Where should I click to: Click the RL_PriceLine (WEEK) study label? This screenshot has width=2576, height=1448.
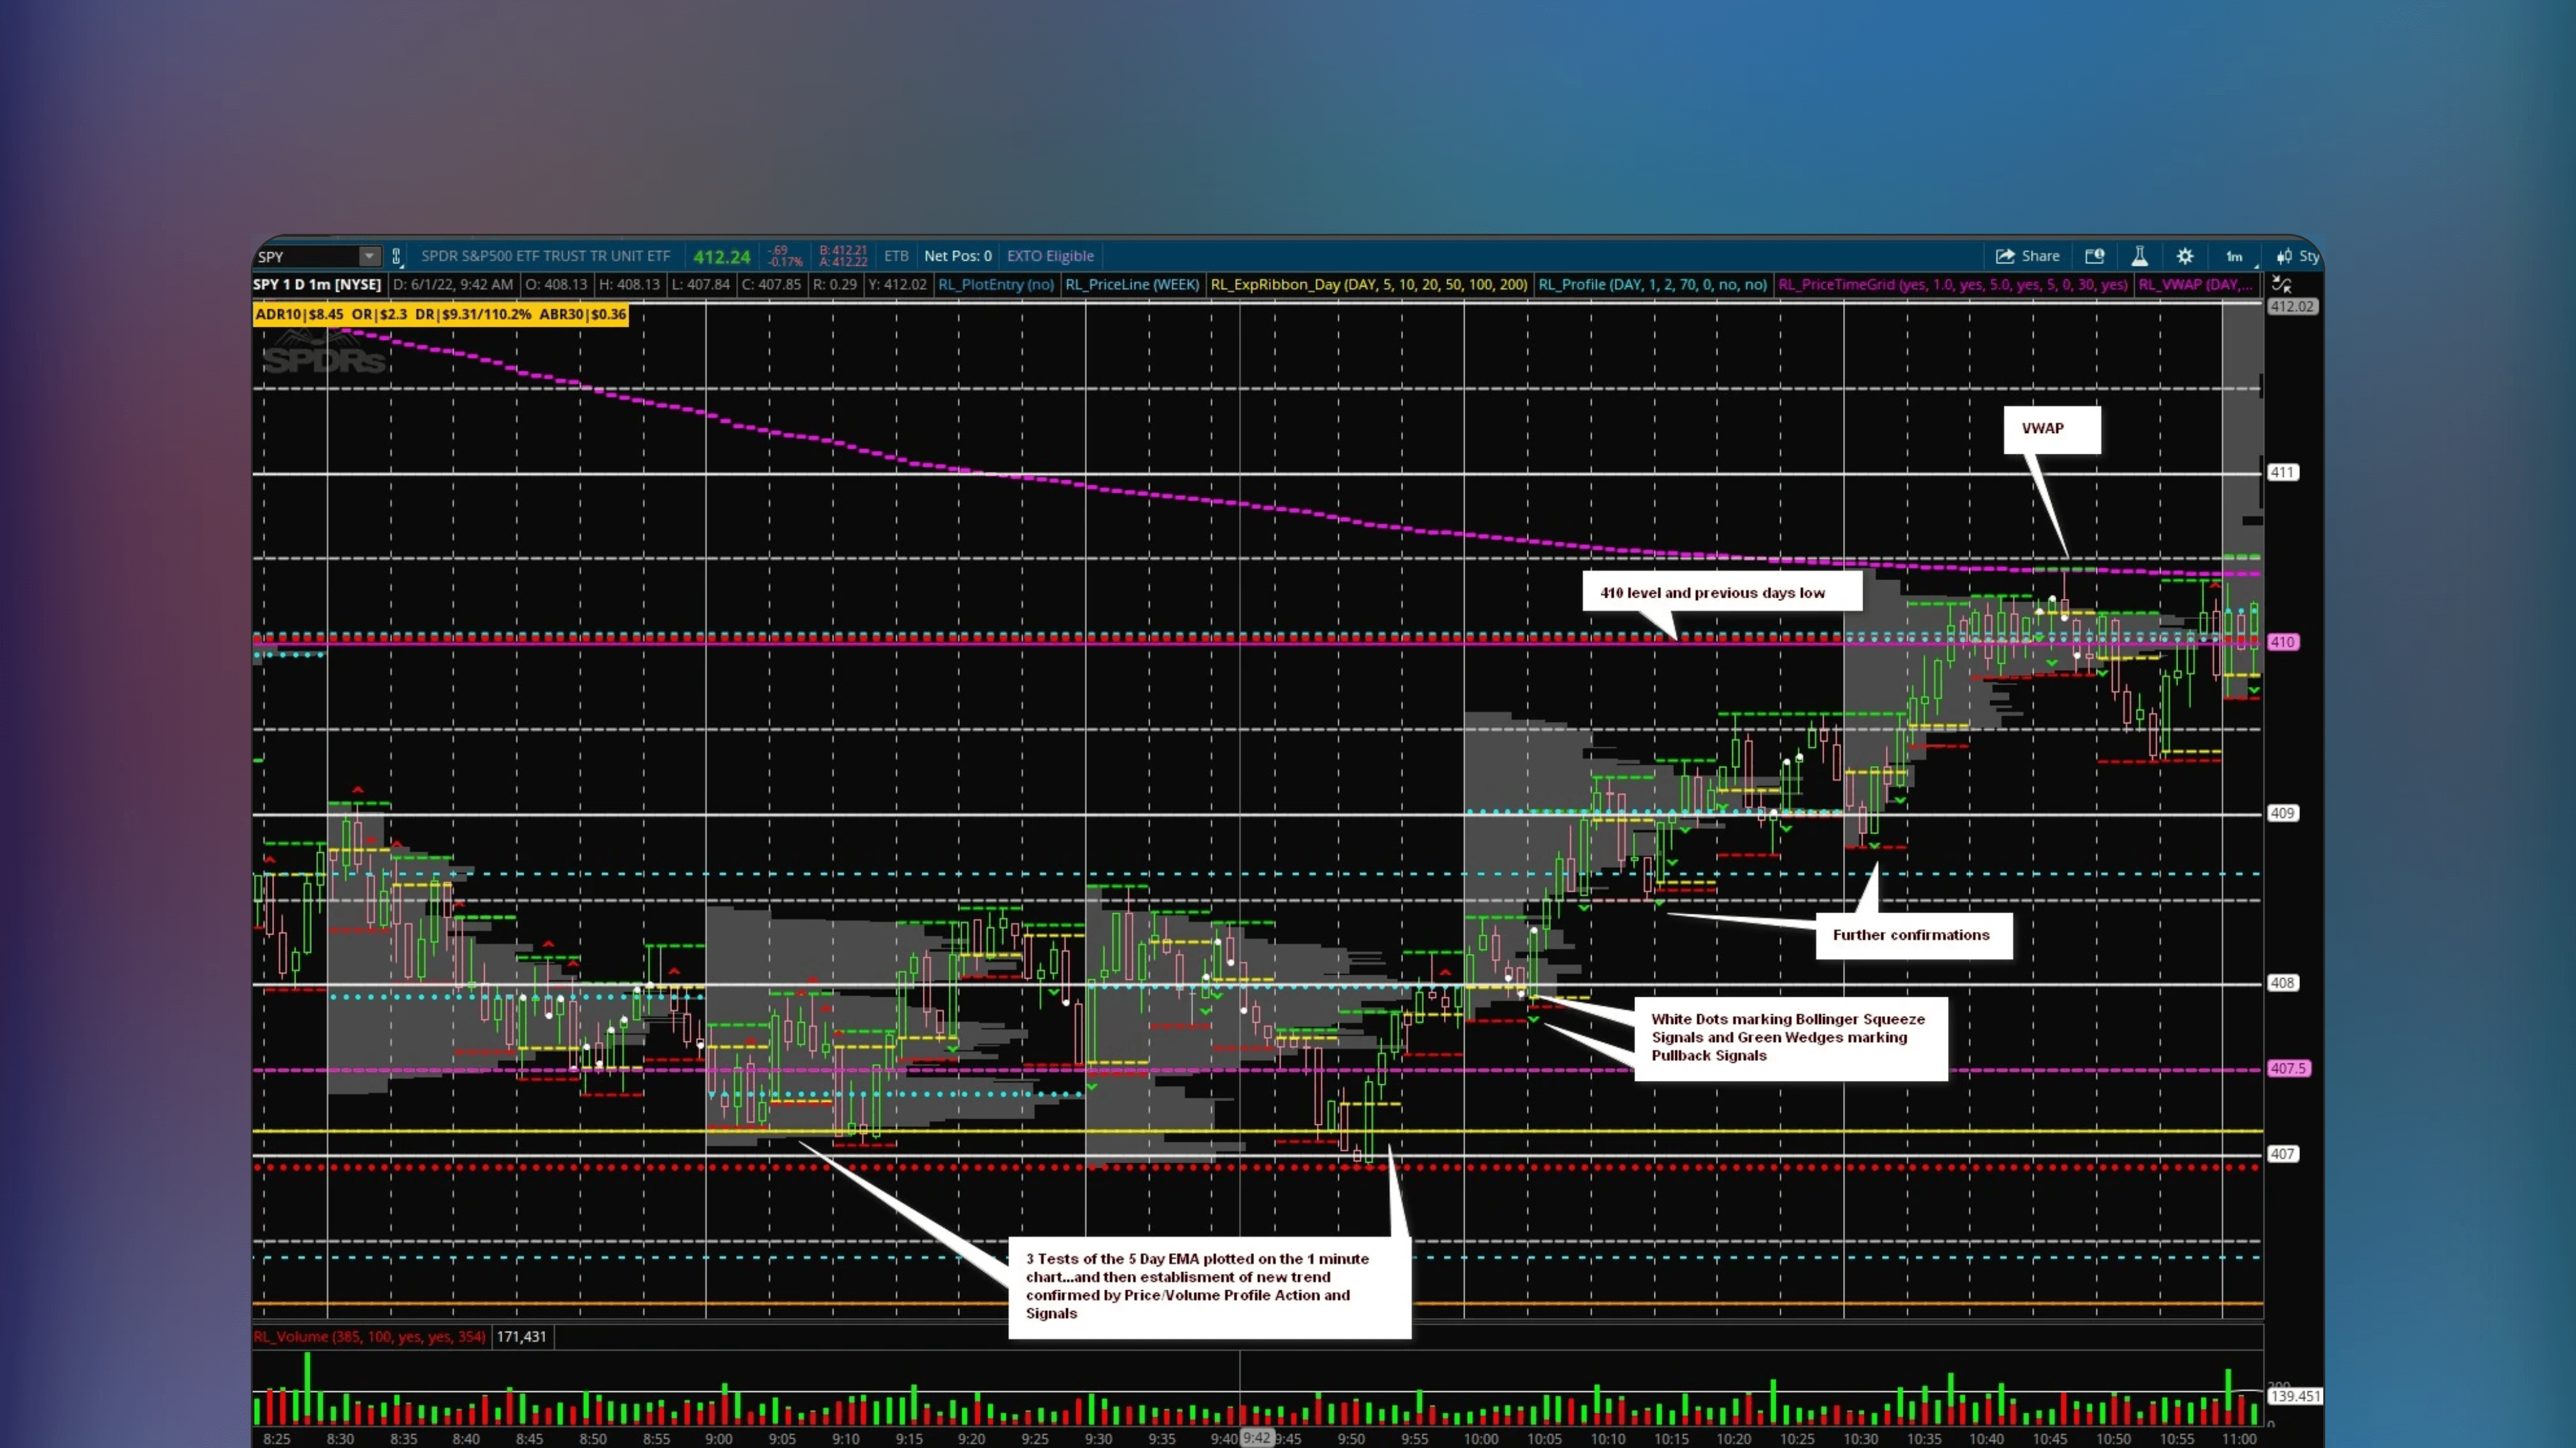1132,285
